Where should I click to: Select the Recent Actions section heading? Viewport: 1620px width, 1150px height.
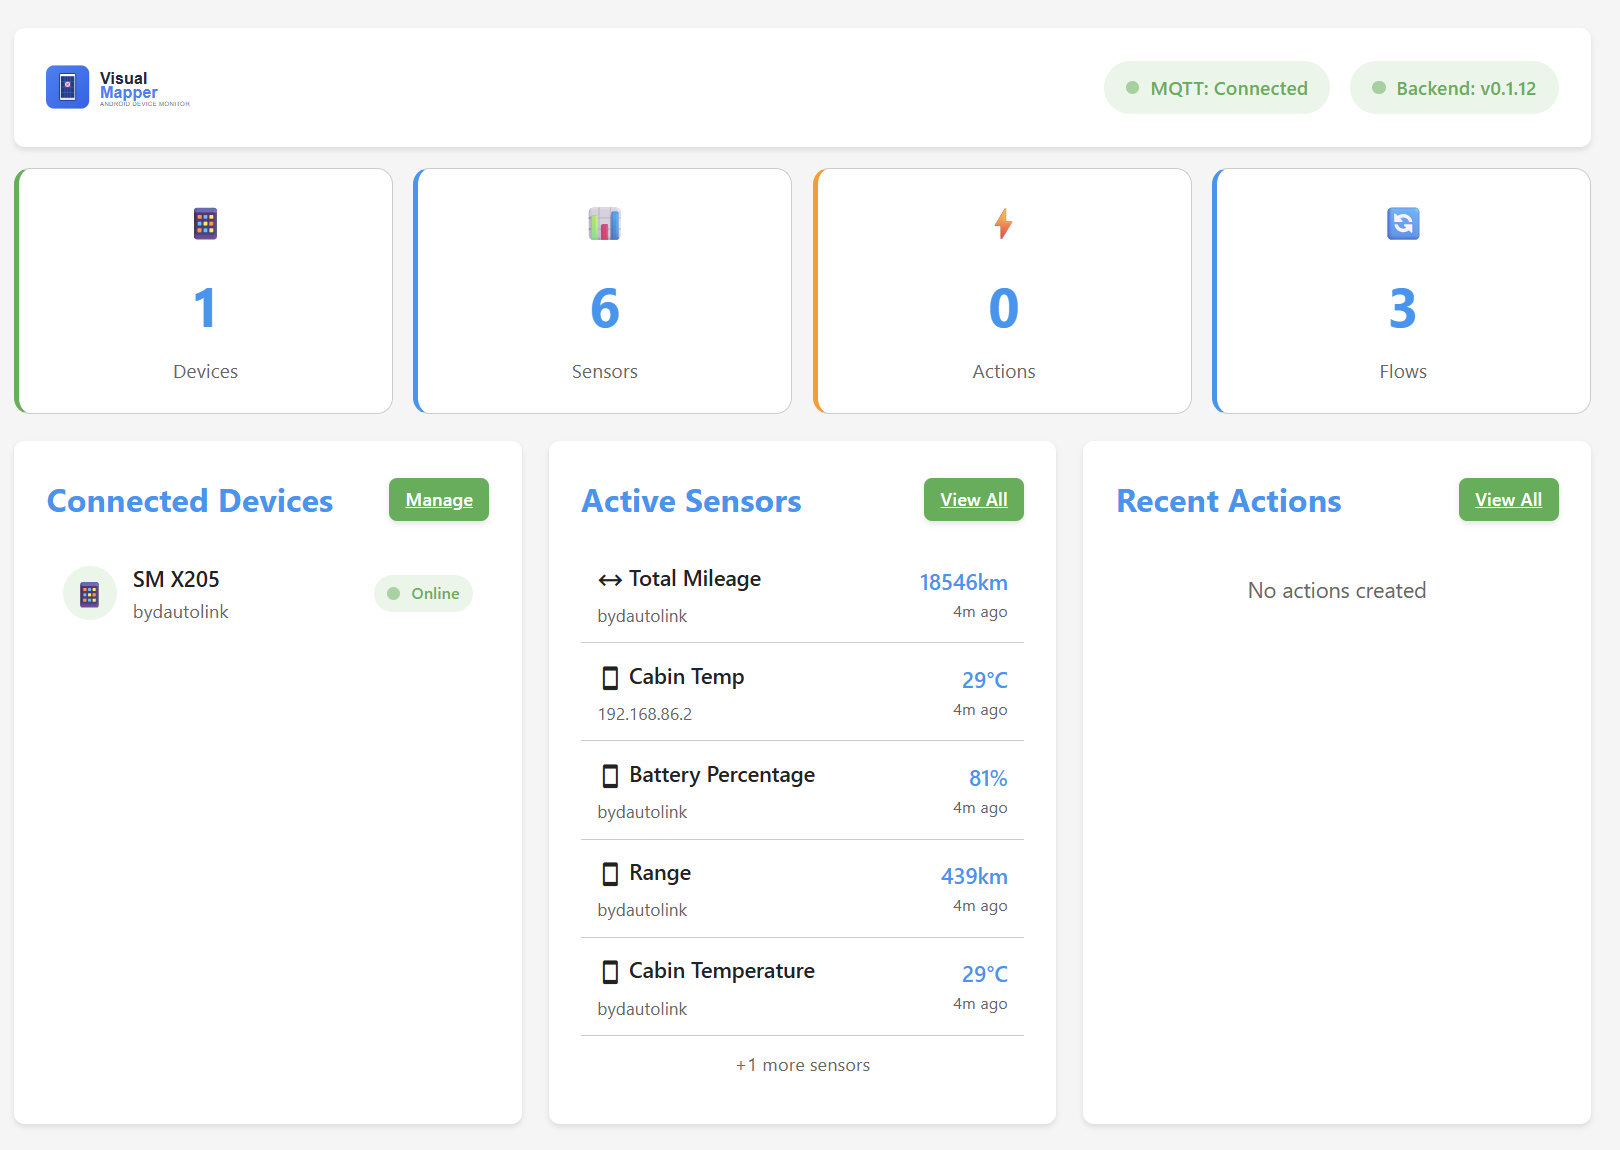(1229, 501)
